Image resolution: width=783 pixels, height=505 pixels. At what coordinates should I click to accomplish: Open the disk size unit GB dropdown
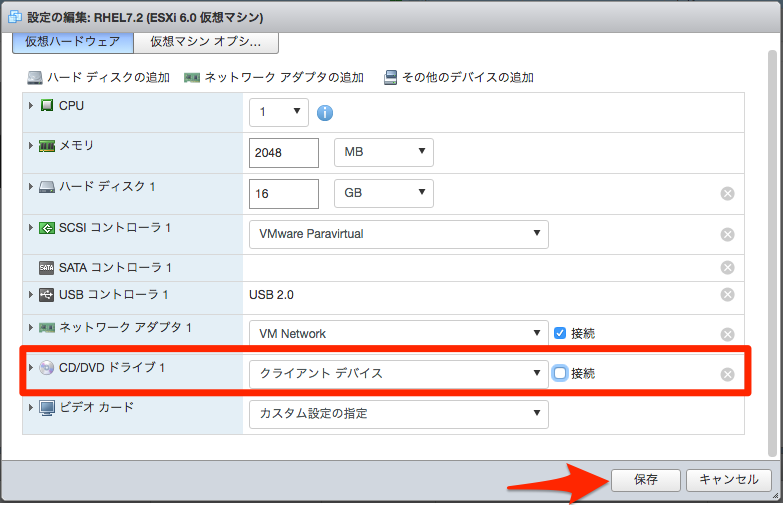point(384,193)
